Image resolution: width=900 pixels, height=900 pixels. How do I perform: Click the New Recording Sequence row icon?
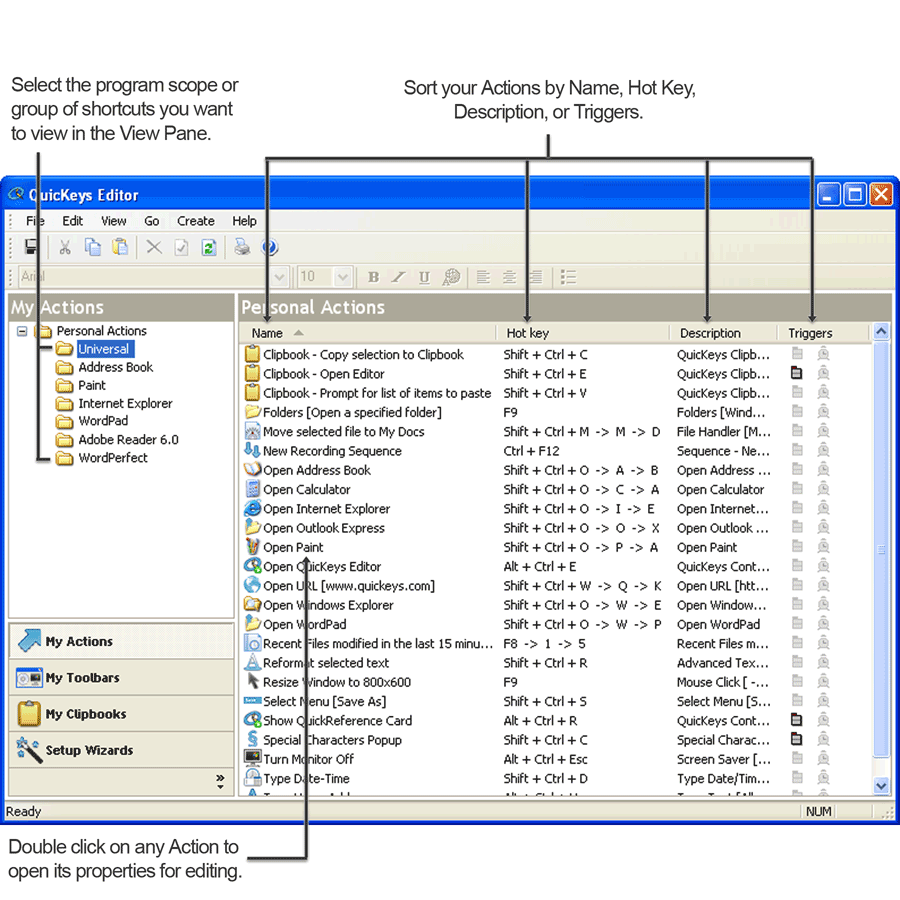coord(252,451)
